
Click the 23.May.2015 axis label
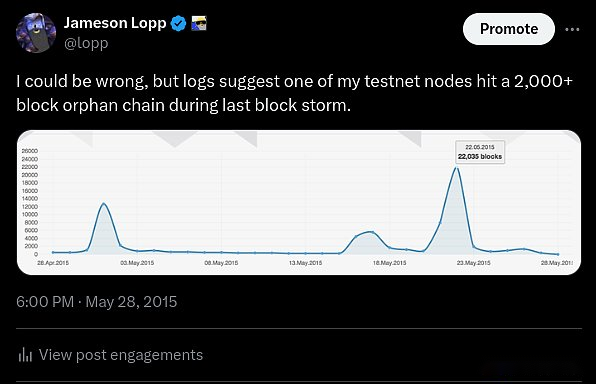click(474, 263)
